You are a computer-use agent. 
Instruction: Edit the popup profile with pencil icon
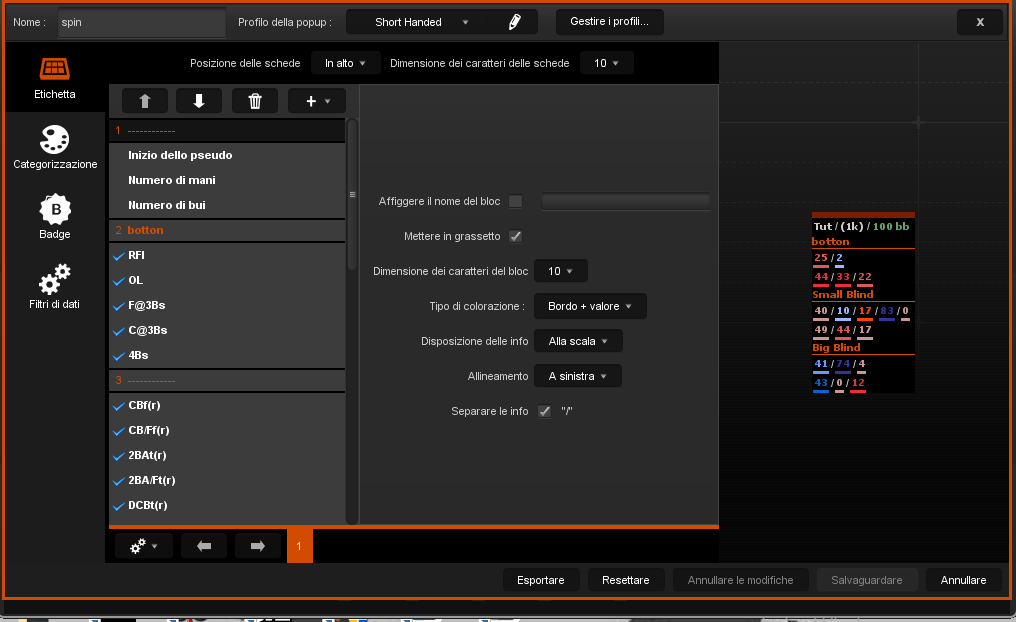point(514,22)
